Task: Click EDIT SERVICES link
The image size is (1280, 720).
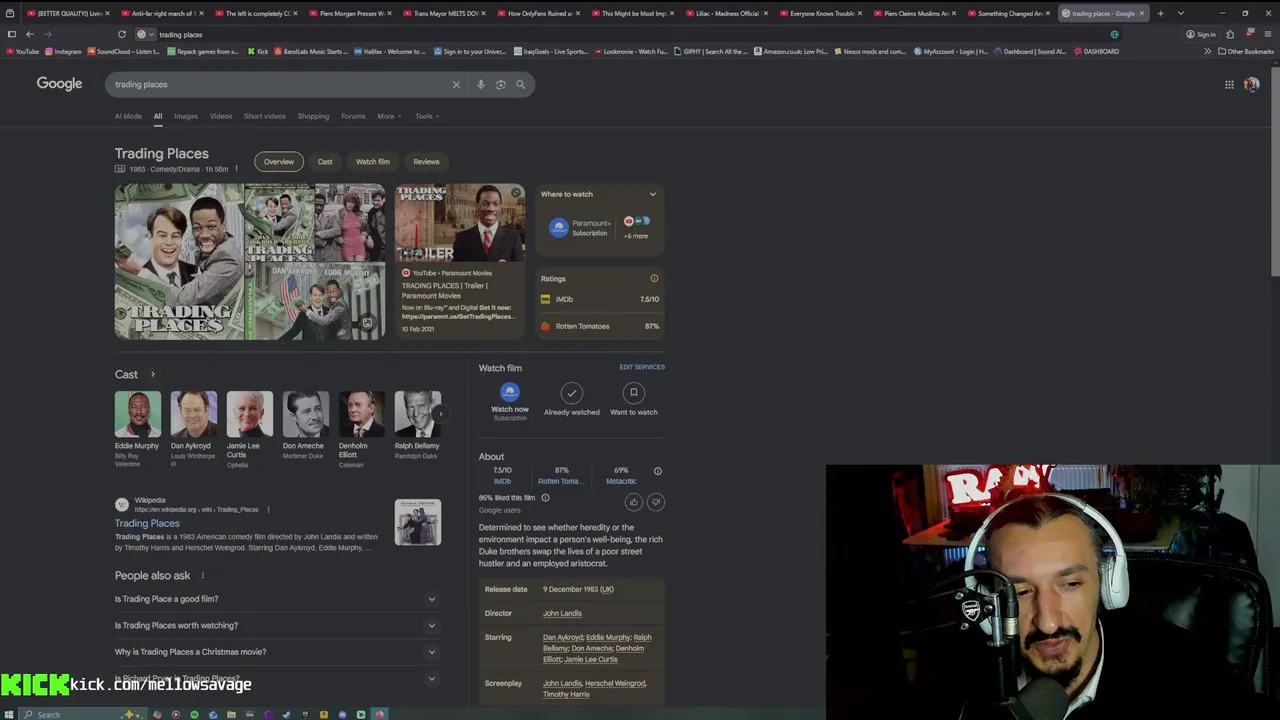Action: (642, 367)
